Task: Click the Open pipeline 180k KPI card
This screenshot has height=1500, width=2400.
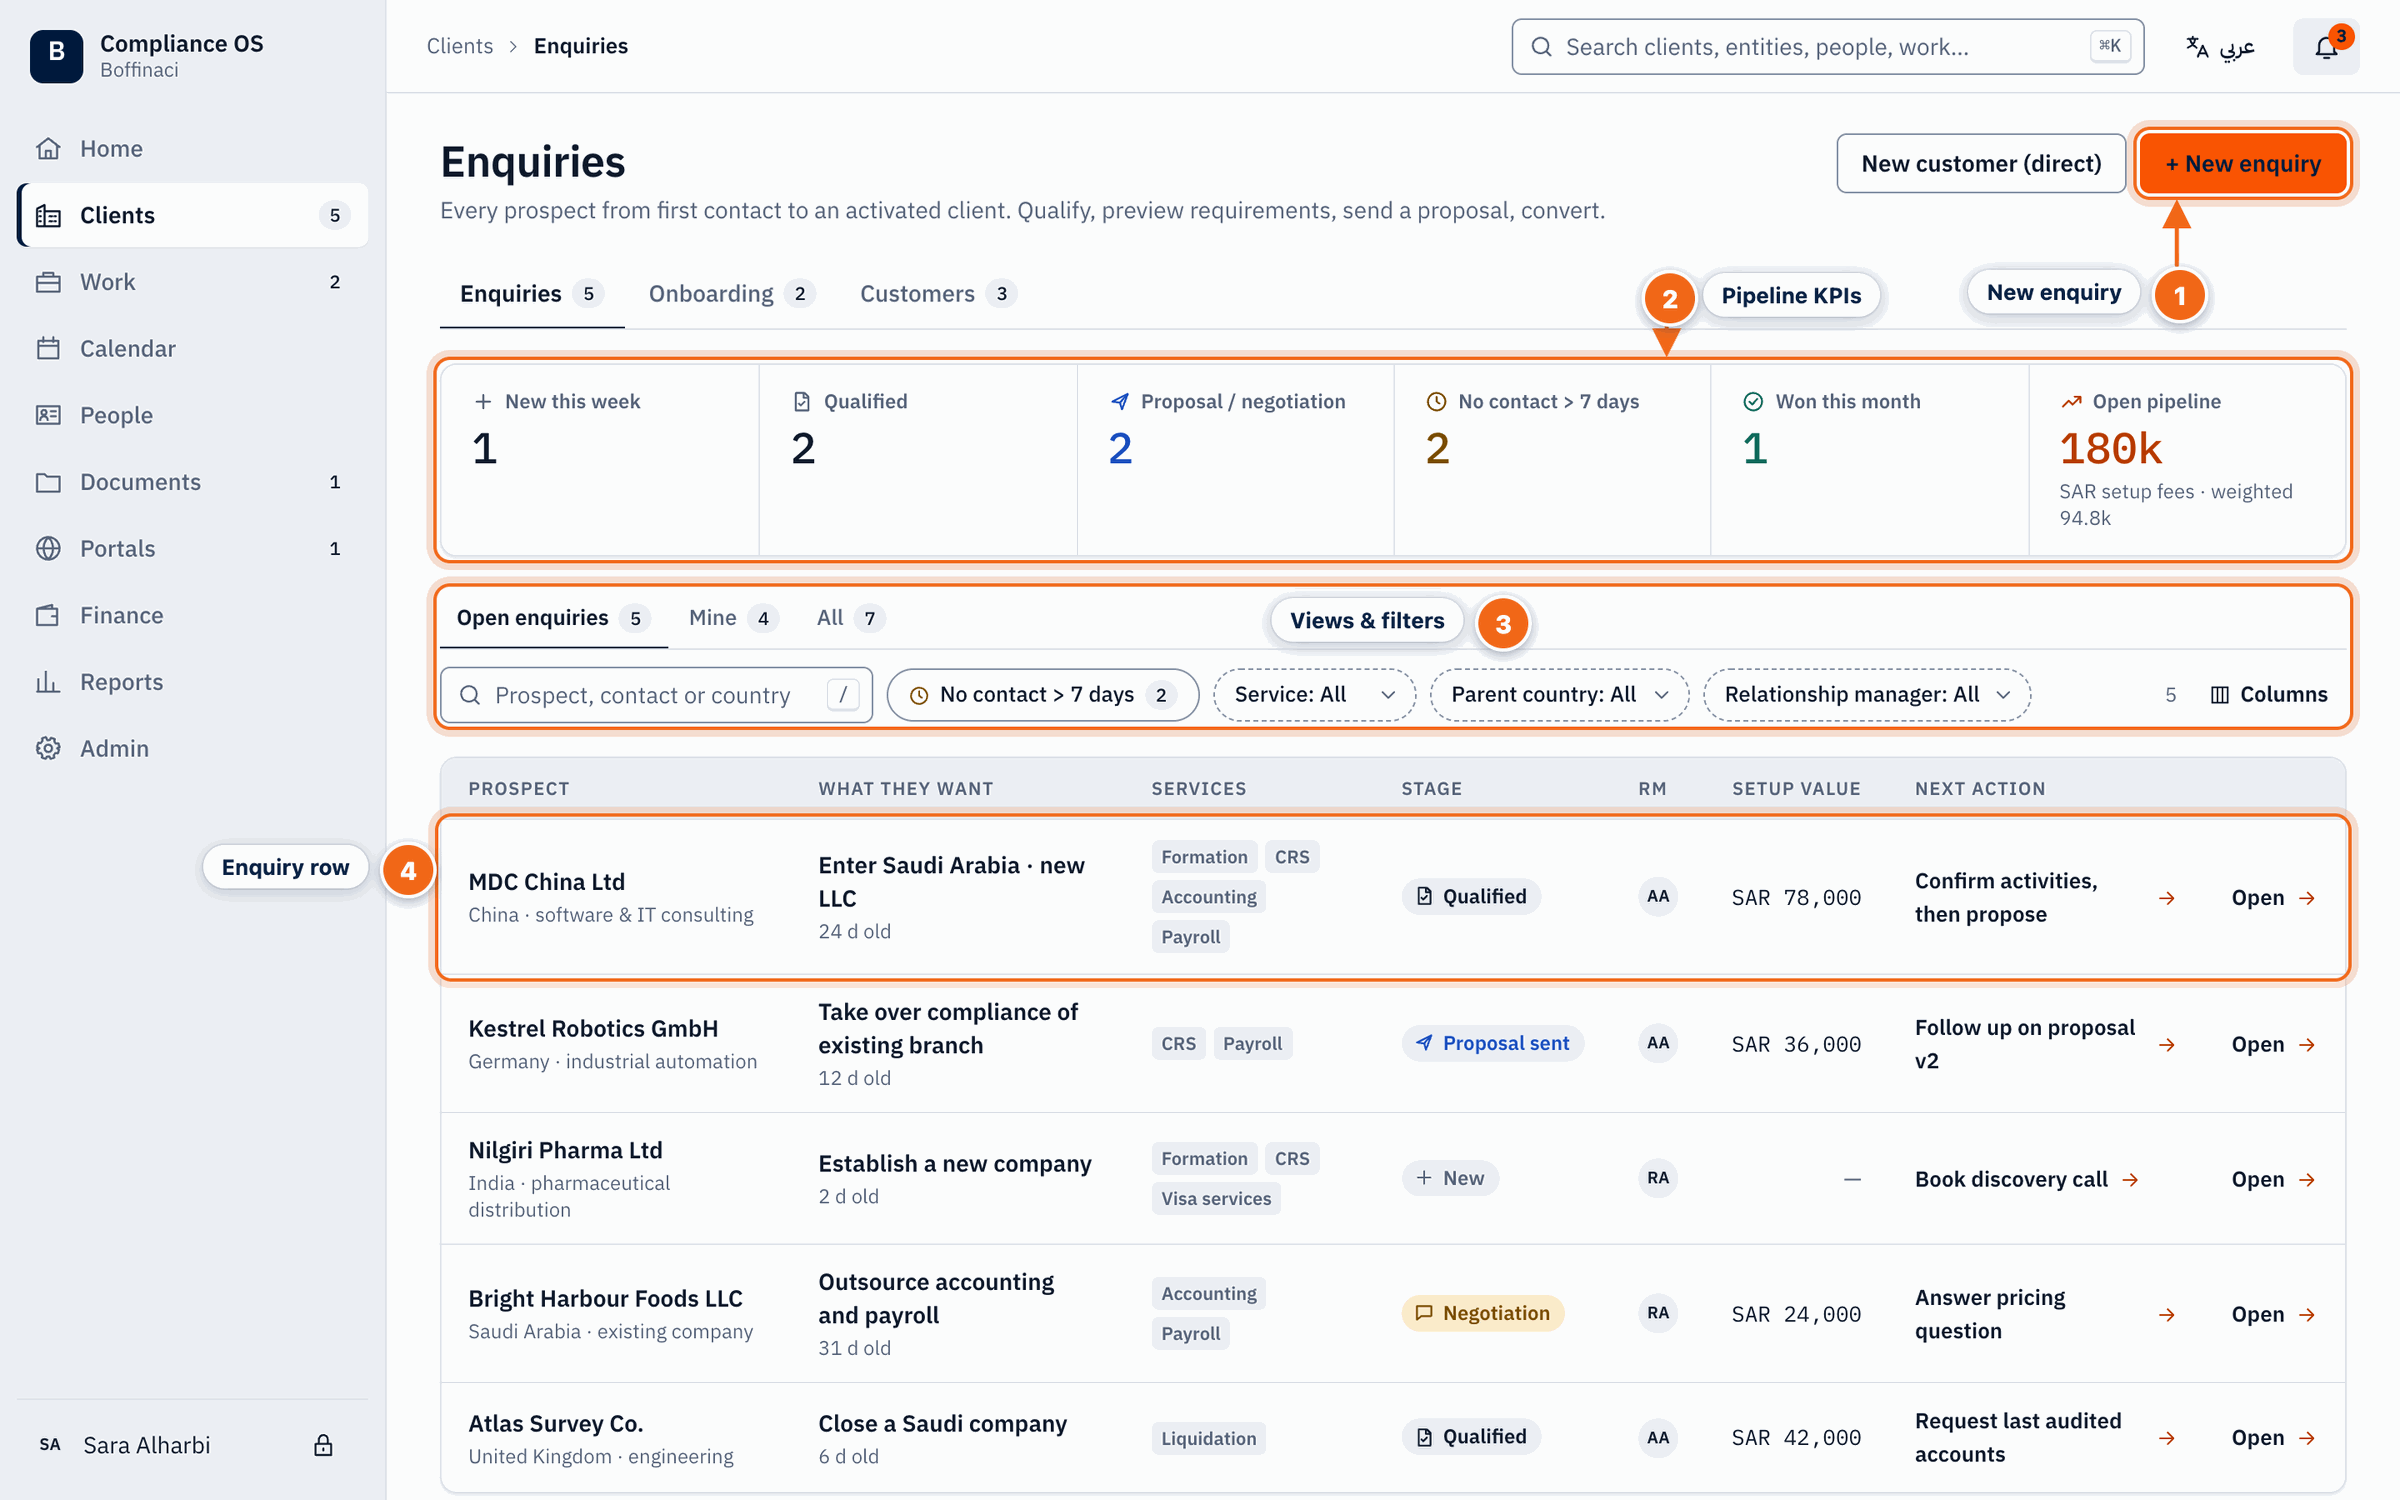Action: [2187, 459]
